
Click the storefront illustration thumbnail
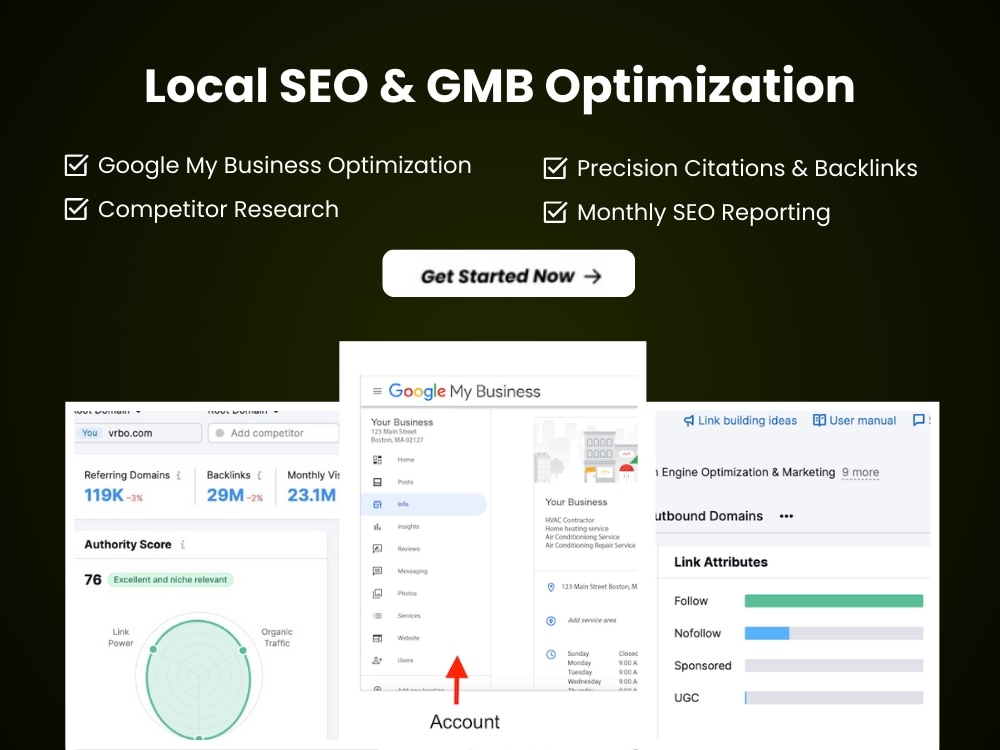(x=585, y=451)
